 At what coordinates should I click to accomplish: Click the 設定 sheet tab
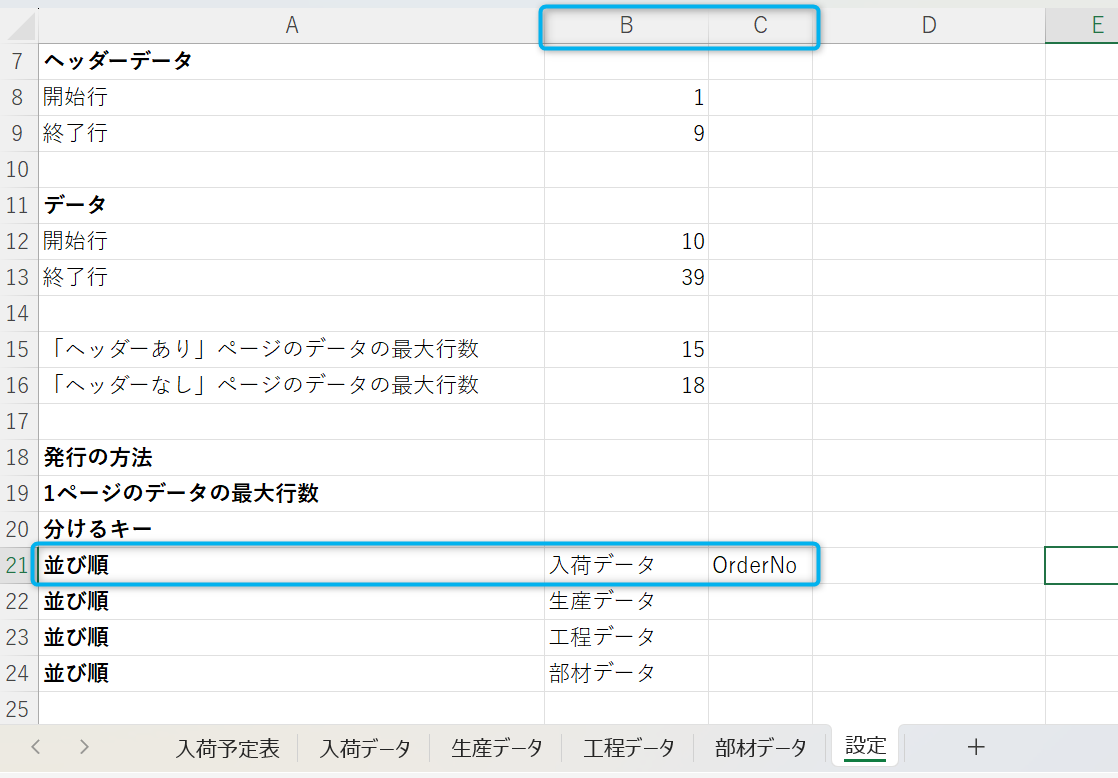coord(865,746)
